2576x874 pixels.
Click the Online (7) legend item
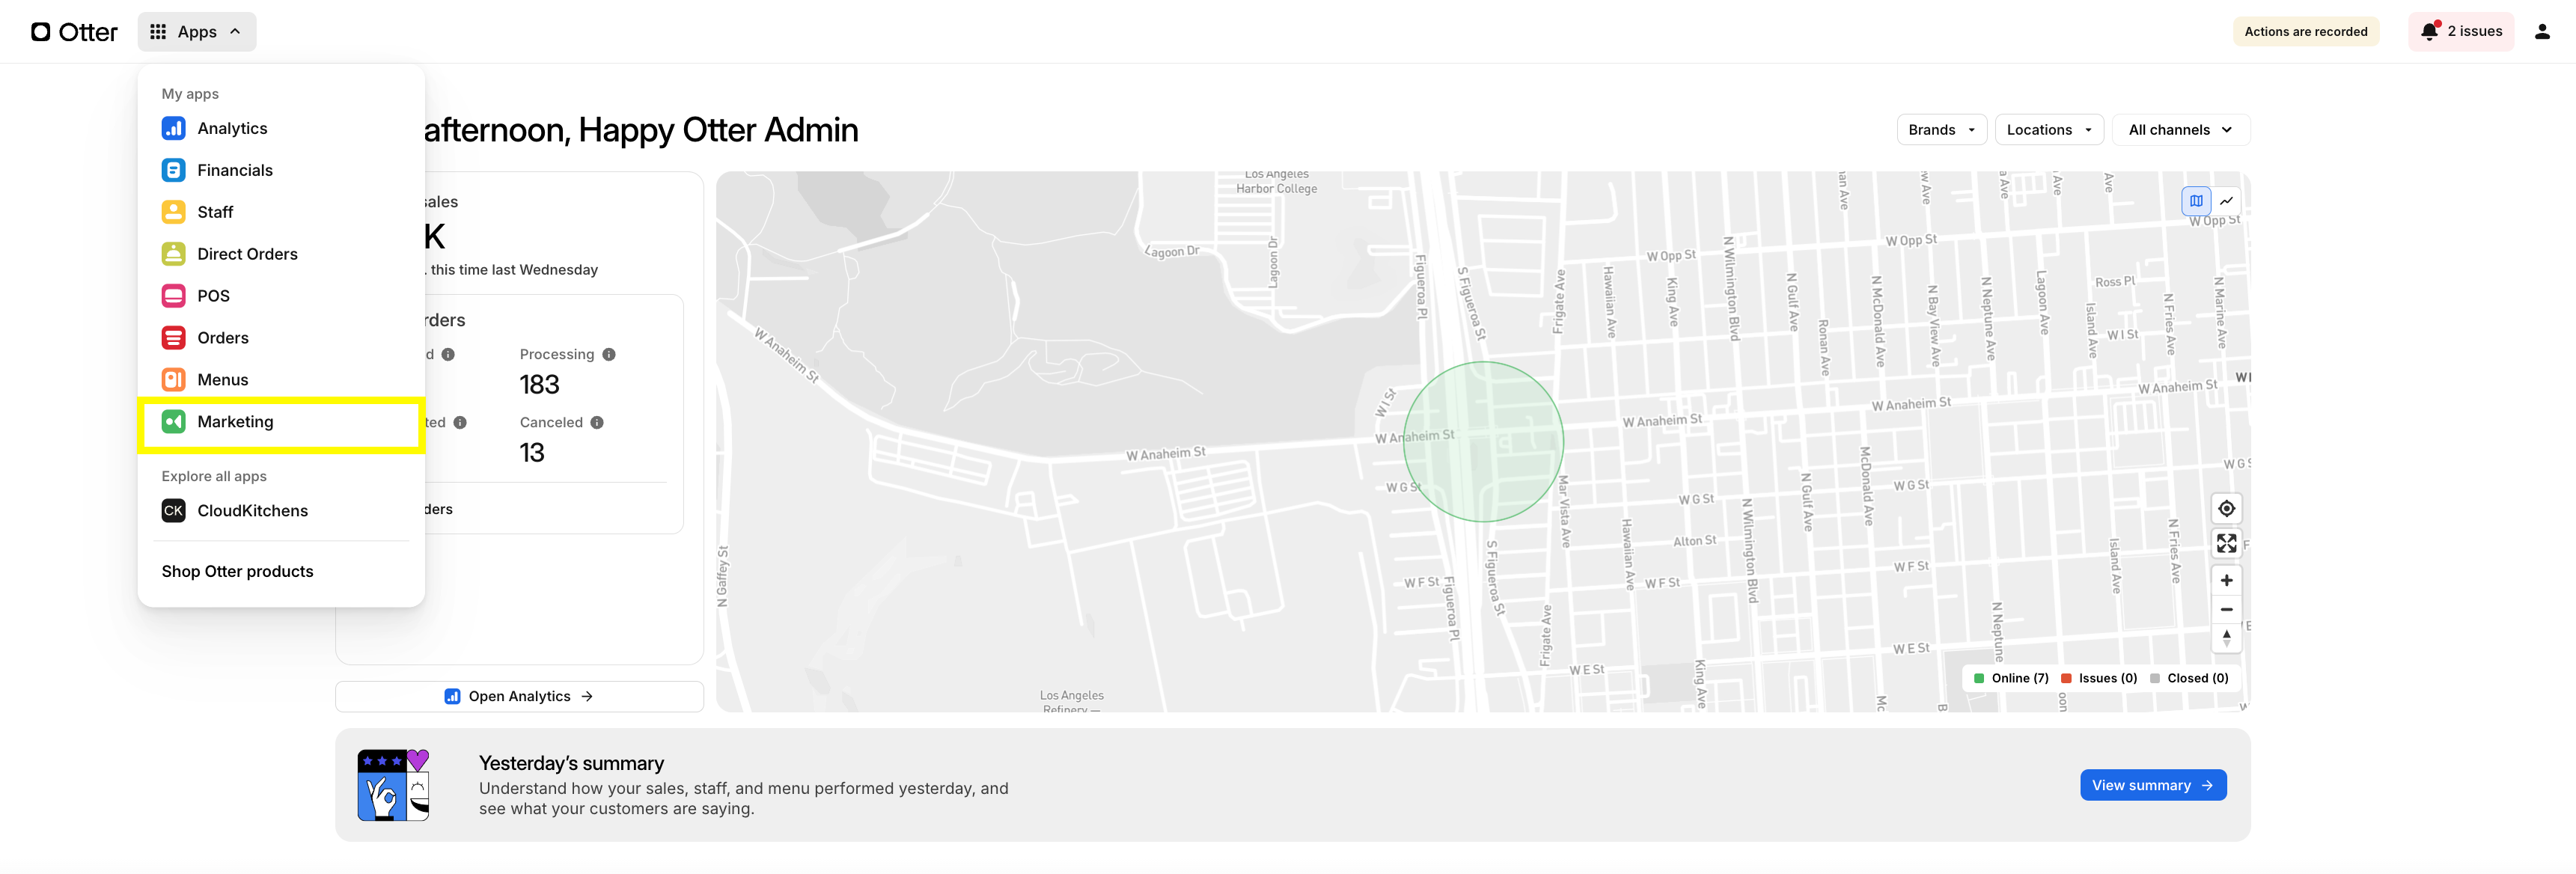pos(2010,678)
